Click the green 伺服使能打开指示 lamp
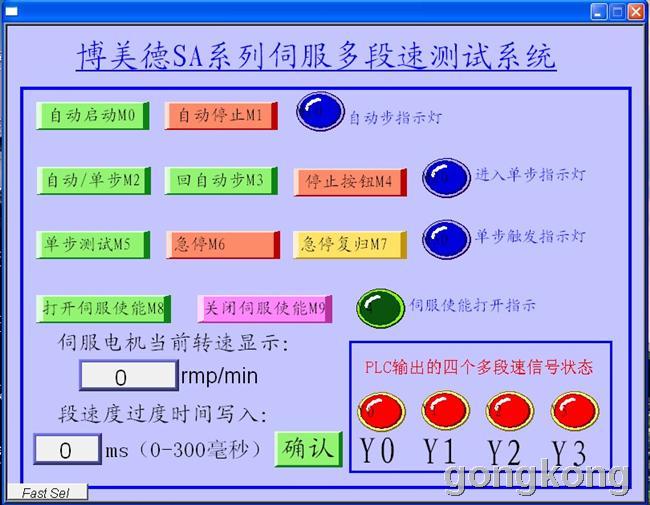 [381, 308]
